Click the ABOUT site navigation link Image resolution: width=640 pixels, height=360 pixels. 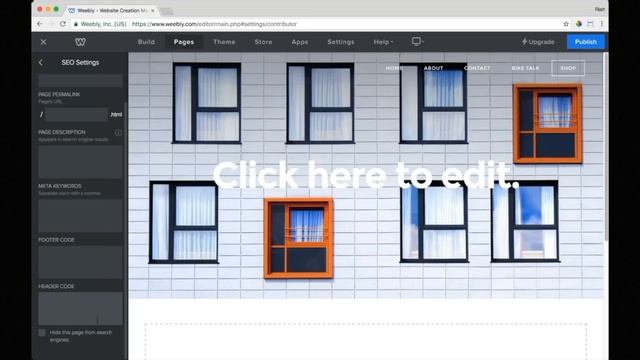[433, 68]
